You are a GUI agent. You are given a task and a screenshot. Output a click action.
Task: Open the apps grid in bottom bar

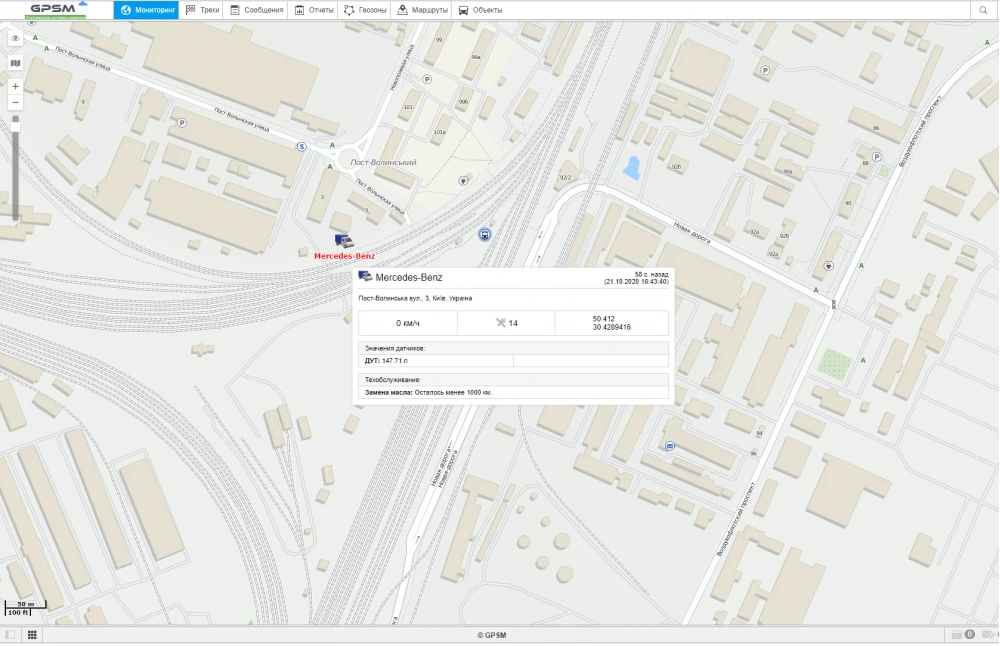(x=32, y=635)
